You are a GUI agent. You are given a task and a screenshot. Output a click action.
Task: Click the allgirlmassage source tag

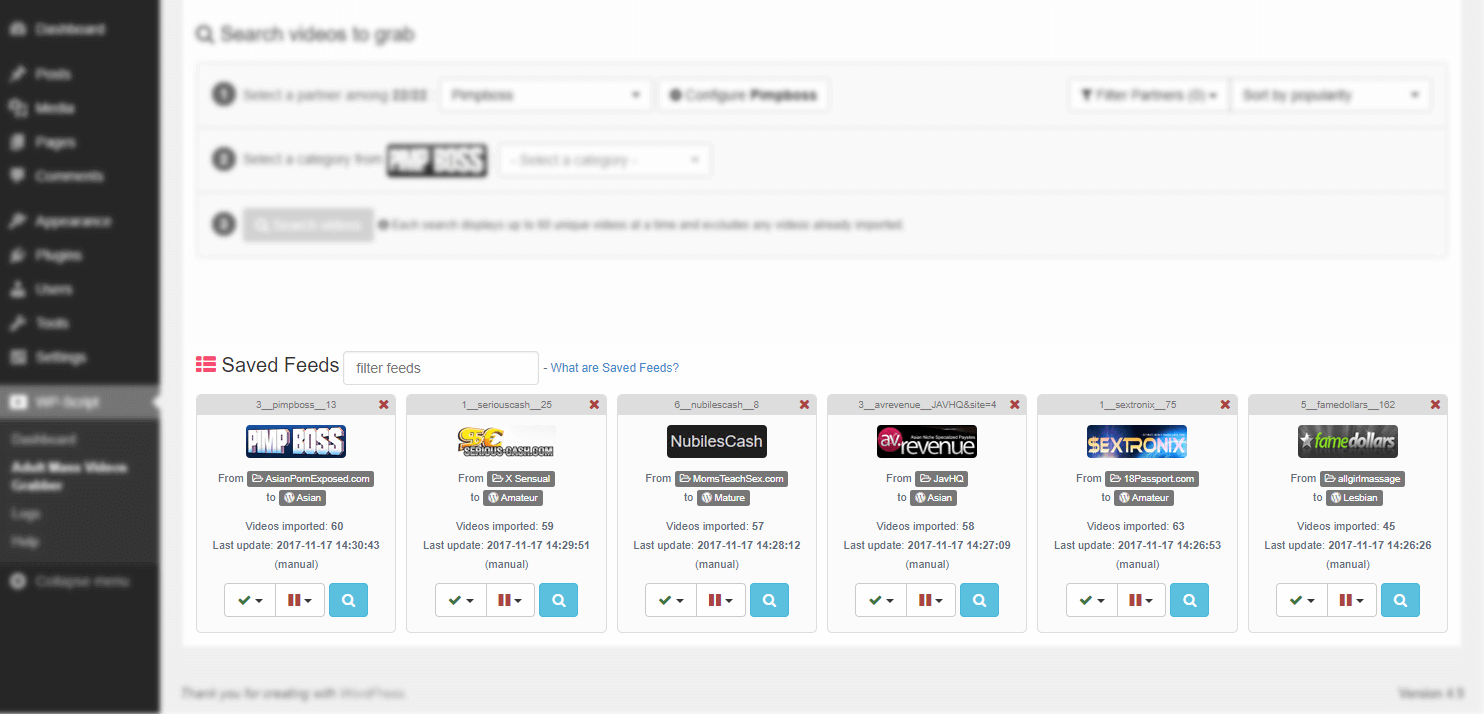pos(1362,478)
